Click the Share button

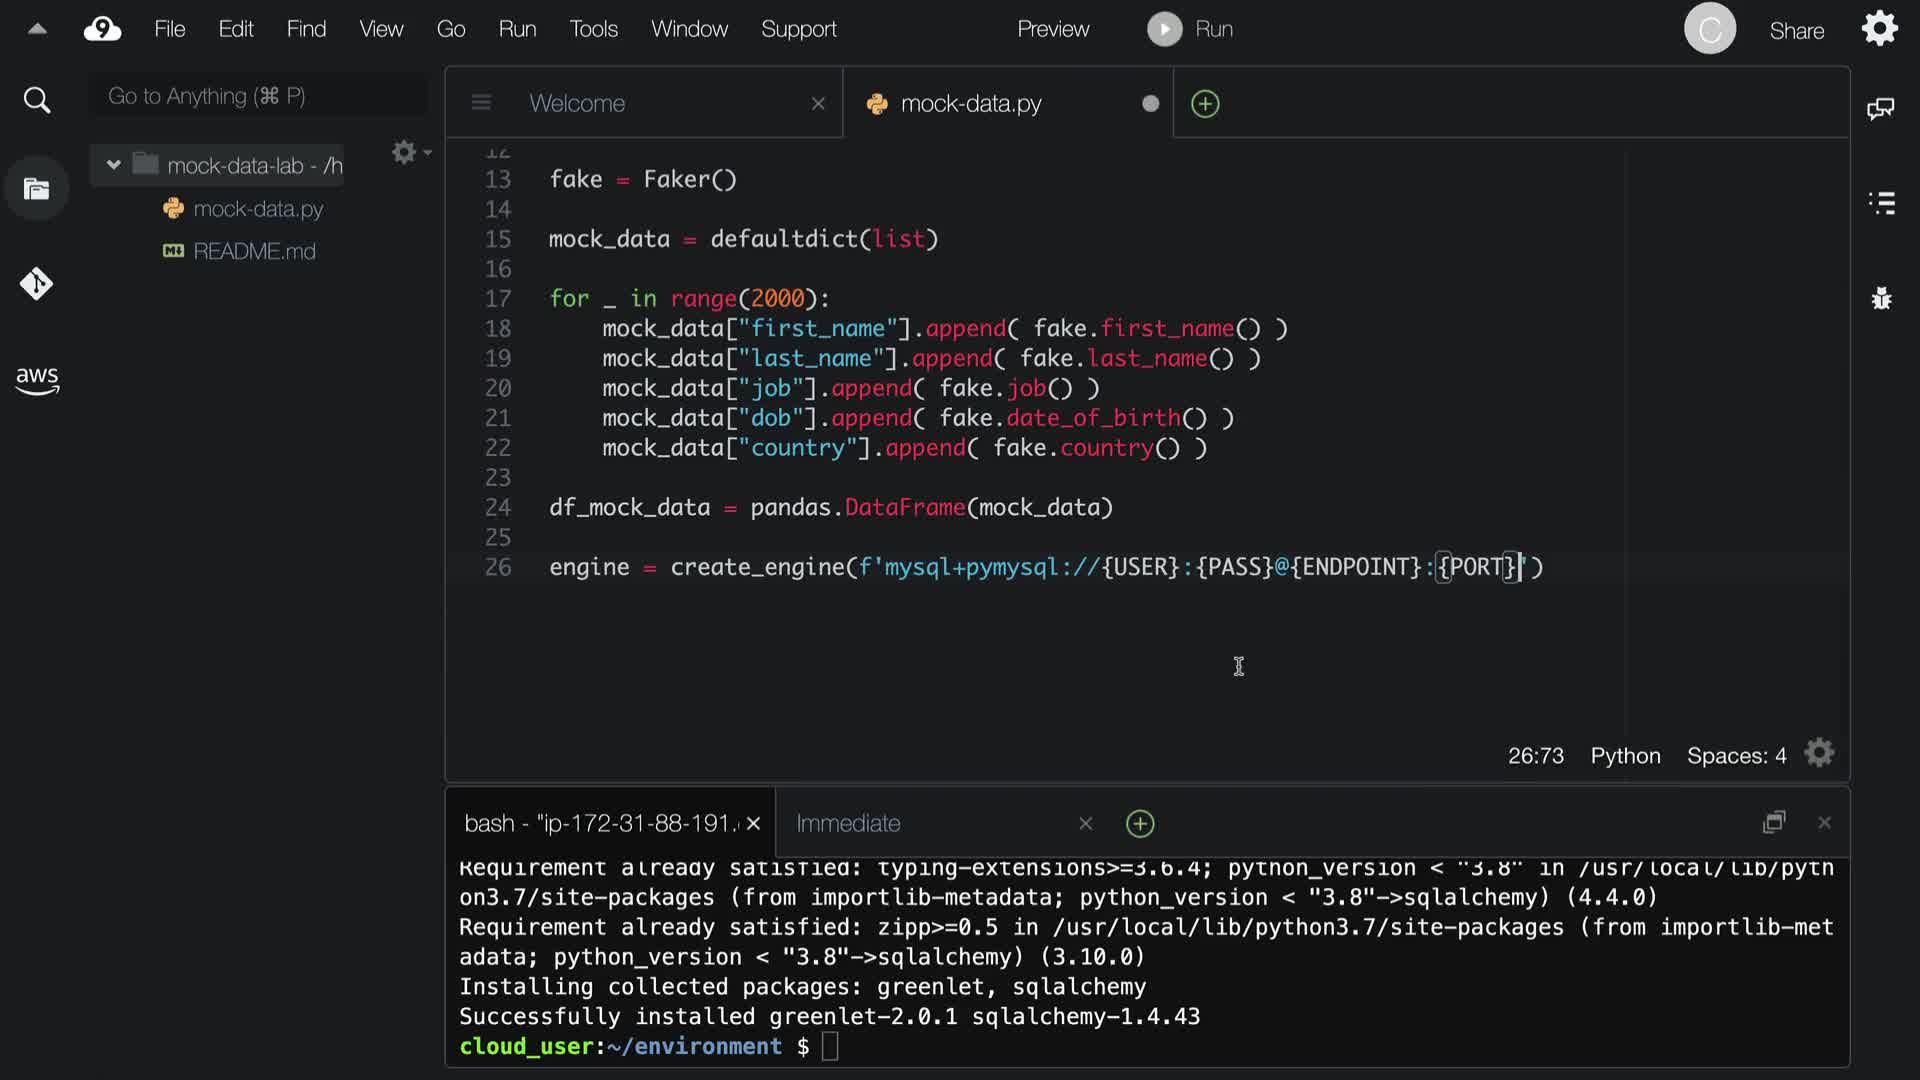pos(1796,31)
